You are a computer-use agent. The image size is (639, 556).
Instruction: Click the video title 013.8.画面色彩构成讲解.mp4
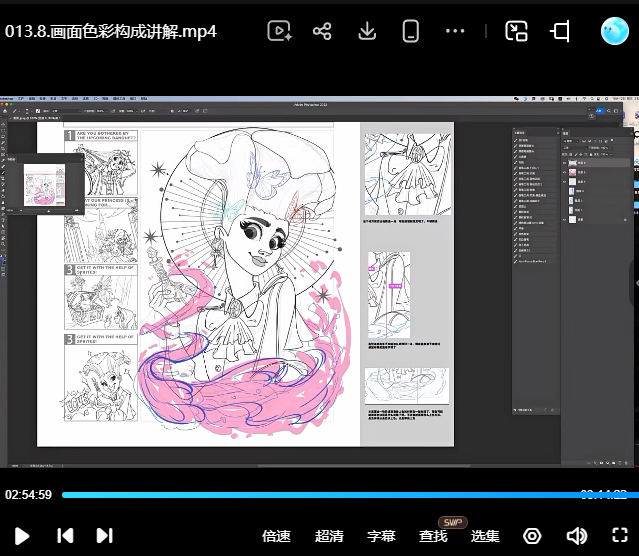pos(110,31)
